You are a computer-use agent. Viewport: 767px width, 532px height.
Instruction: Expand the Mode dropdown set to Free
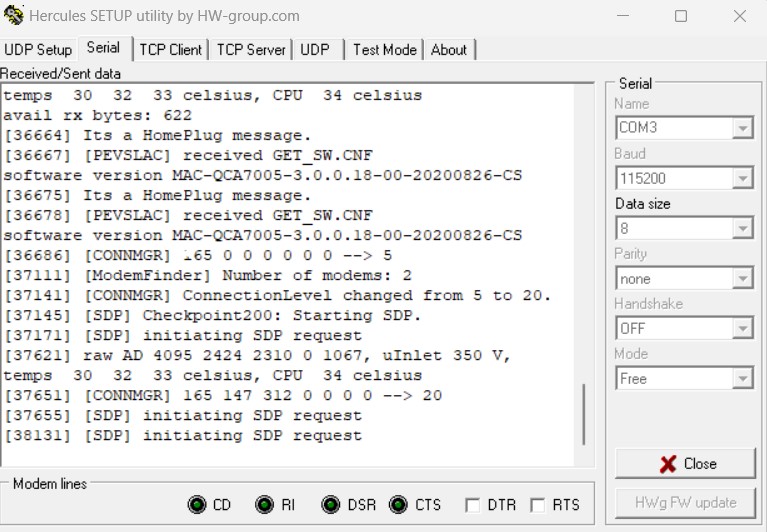click(742, 378)
